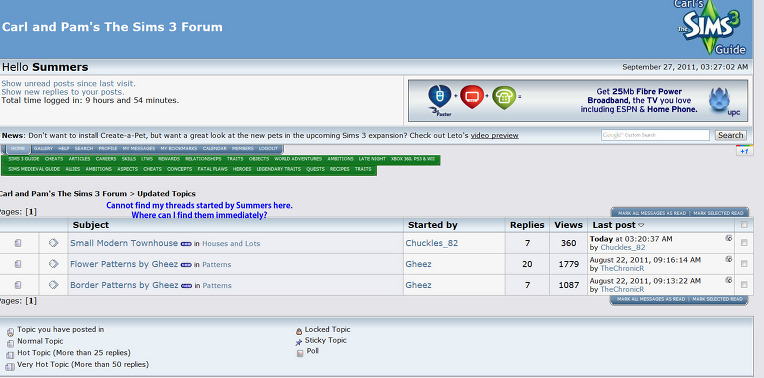764x378 pixels.
Task: Click the UPC Fibre Power banner ad
Action: pyautogui.click(x=578, y=100)
